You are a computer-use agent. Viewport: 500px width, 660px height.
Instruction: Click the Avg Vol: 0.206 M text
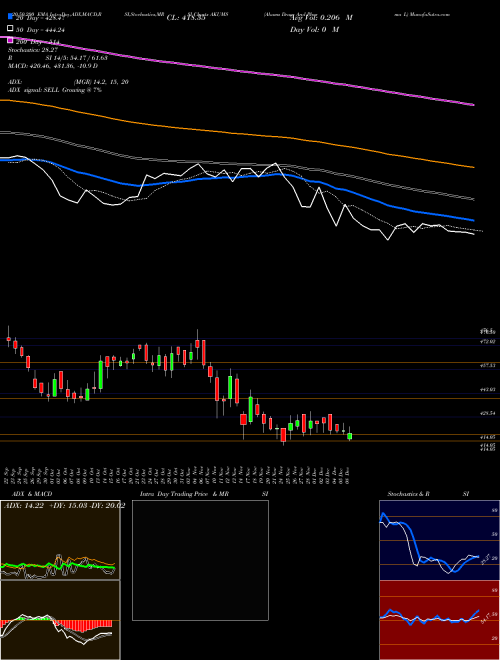click(x=321, y=18)
